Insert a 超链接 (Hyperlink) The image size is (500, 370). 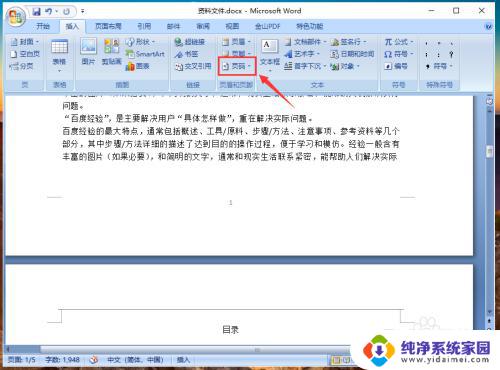pyautogui.click(x=190, y=42)
